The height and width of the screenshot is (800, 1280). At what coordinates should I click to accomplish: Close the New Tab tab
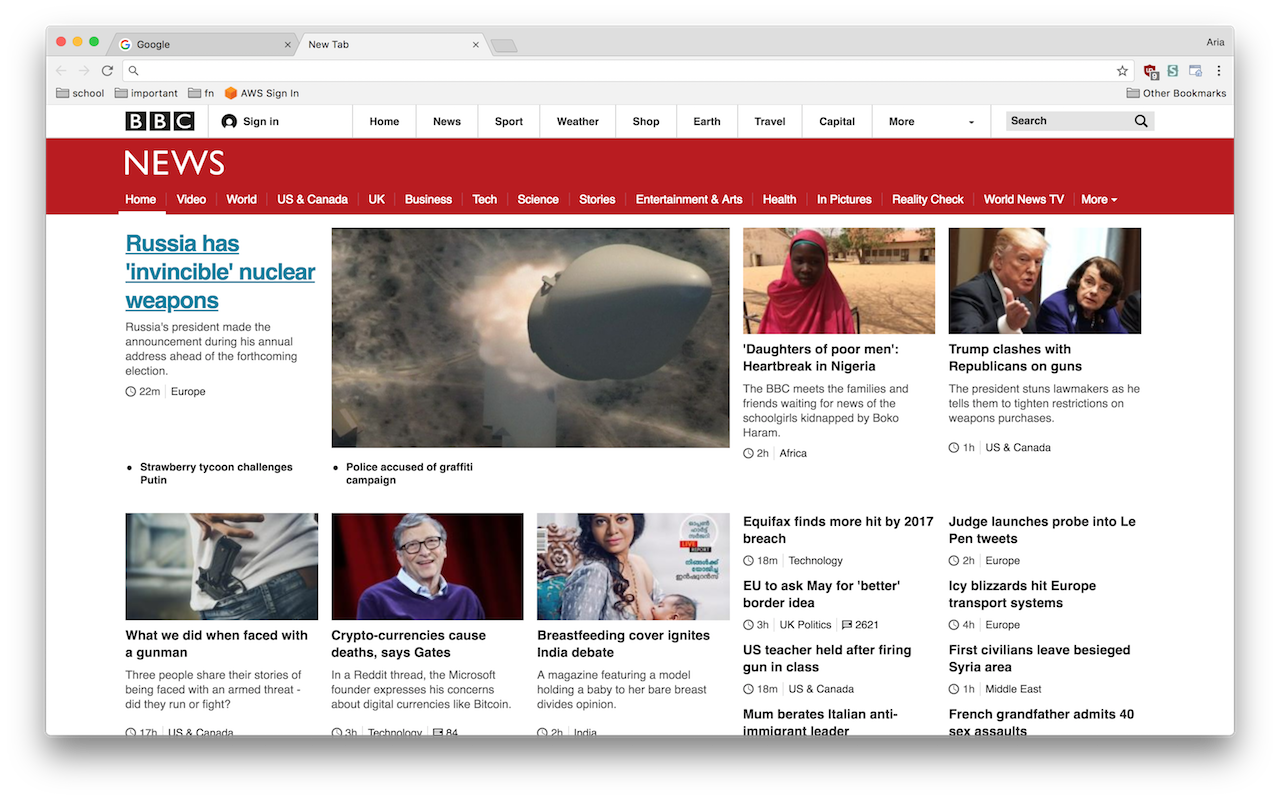pos(476,44)
